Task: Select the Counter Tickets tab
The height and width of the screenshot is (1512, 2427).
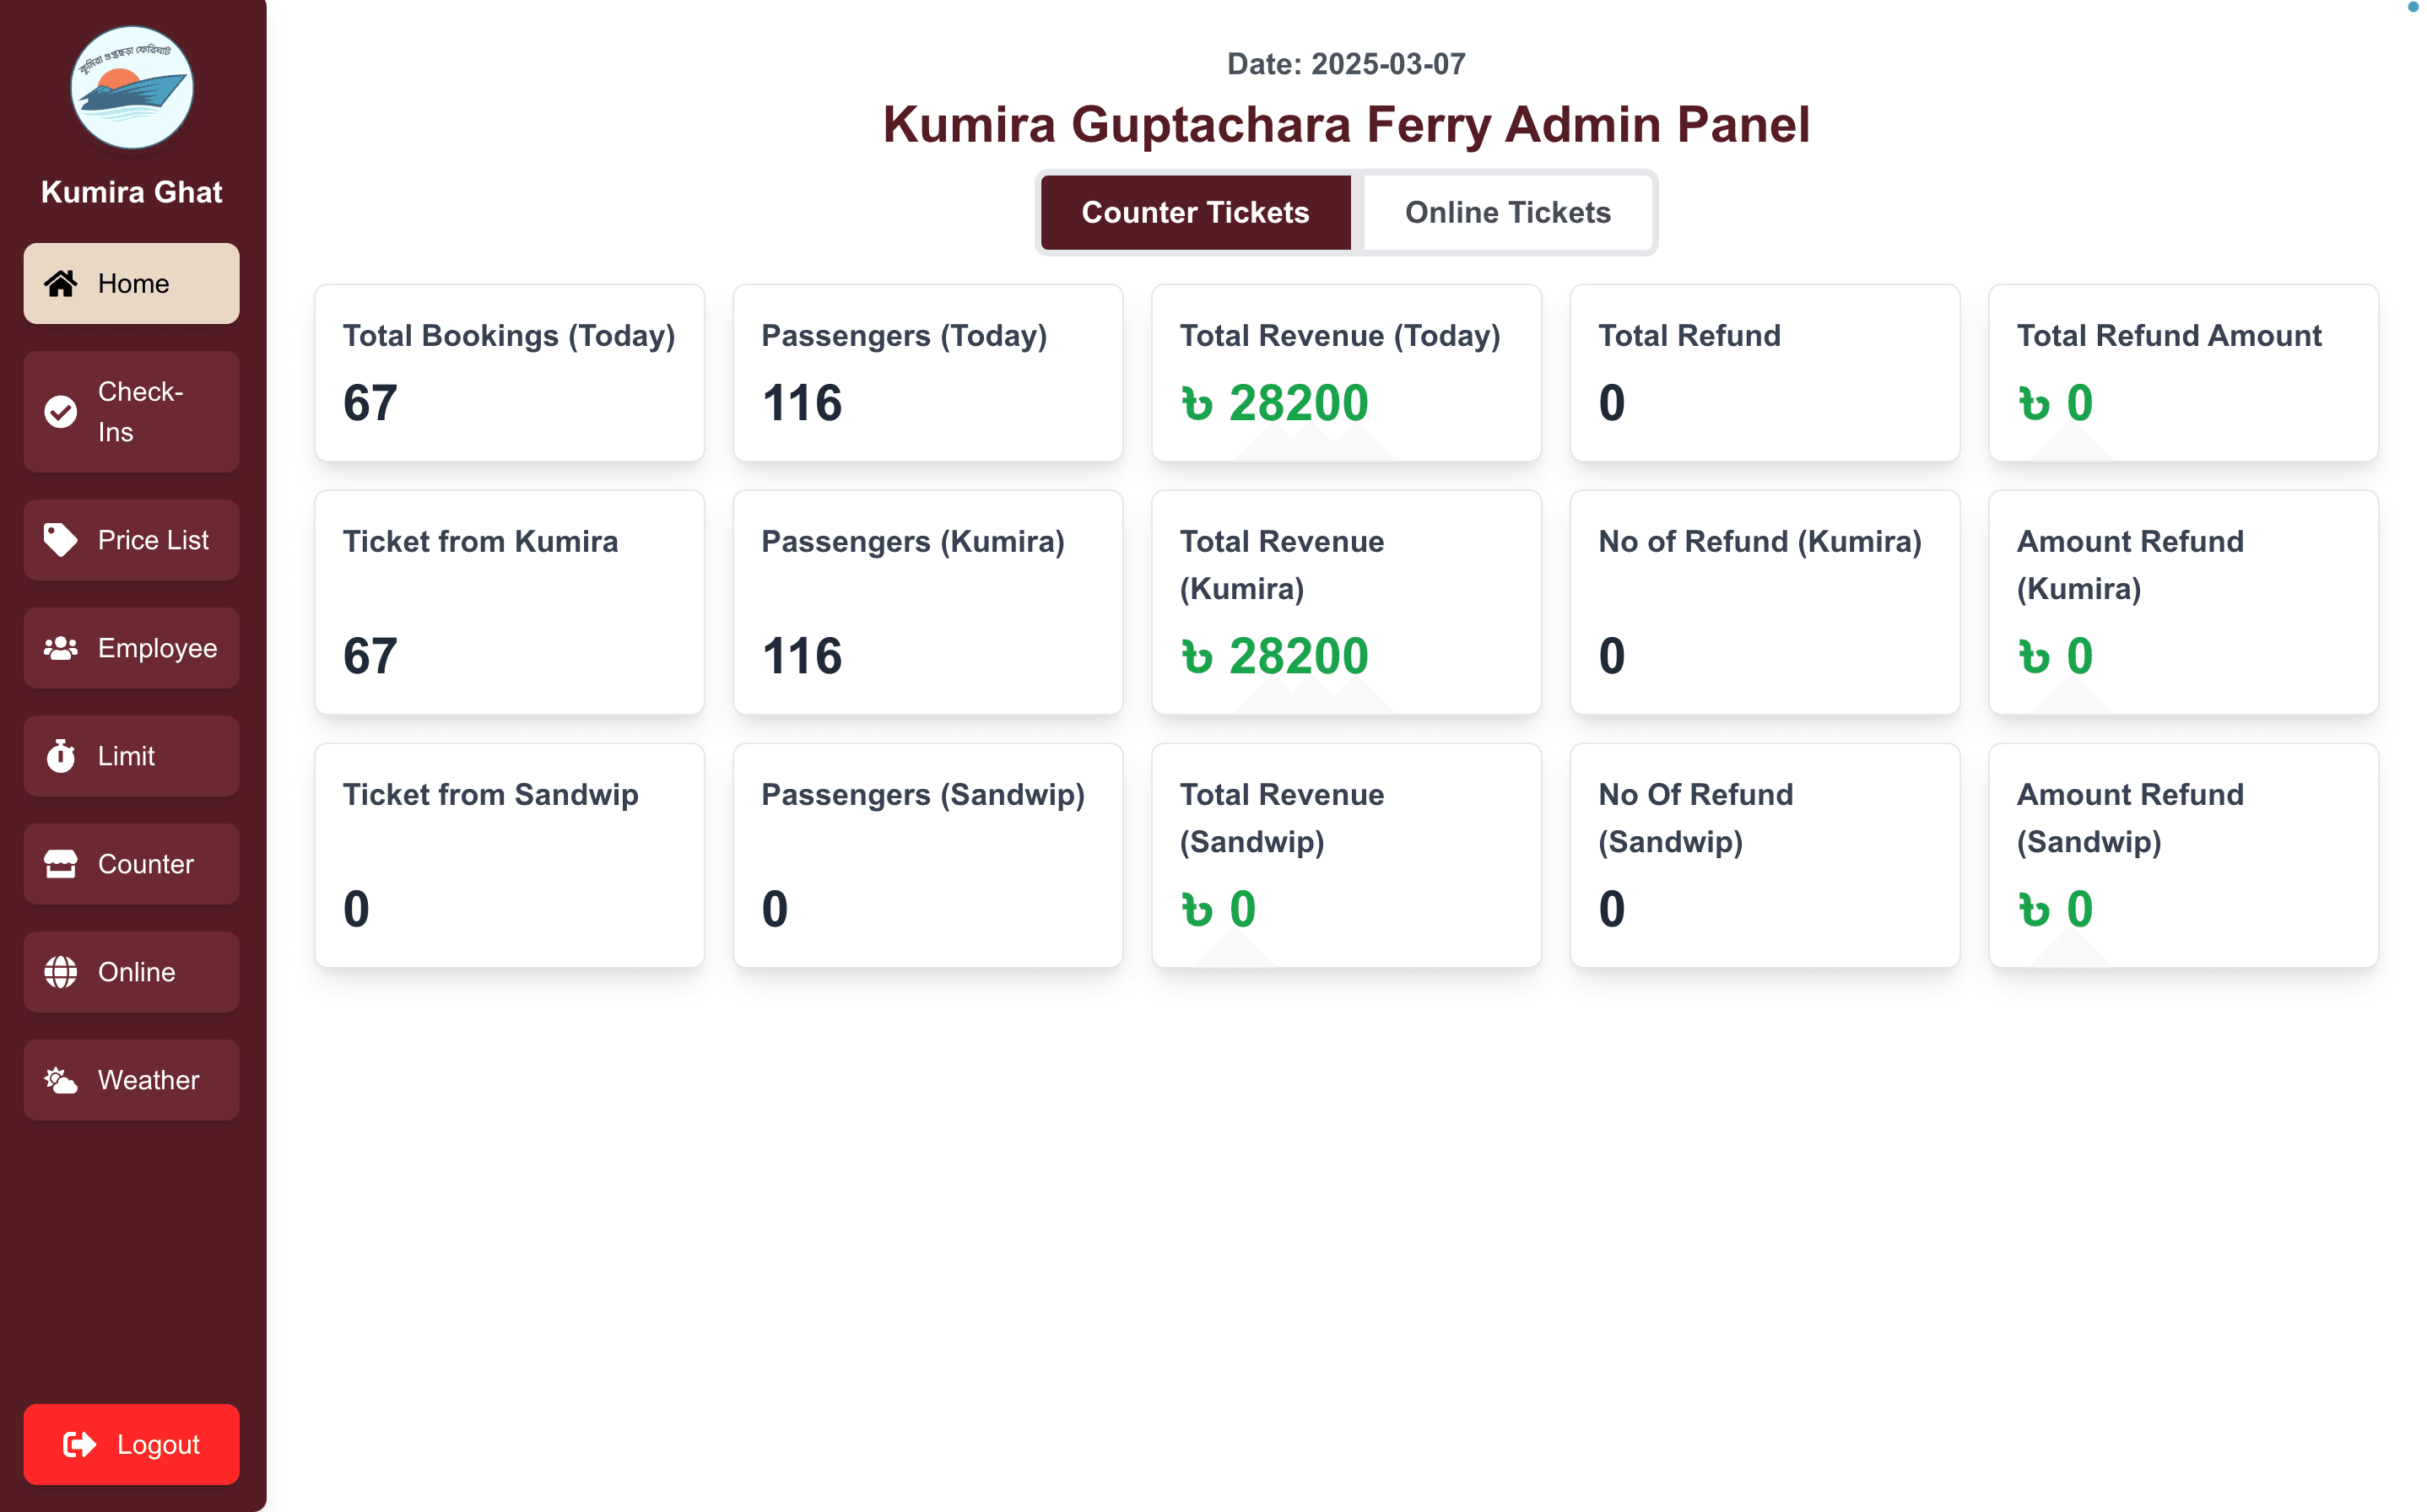Action: pyautogui.click(x=1195, y=212)
